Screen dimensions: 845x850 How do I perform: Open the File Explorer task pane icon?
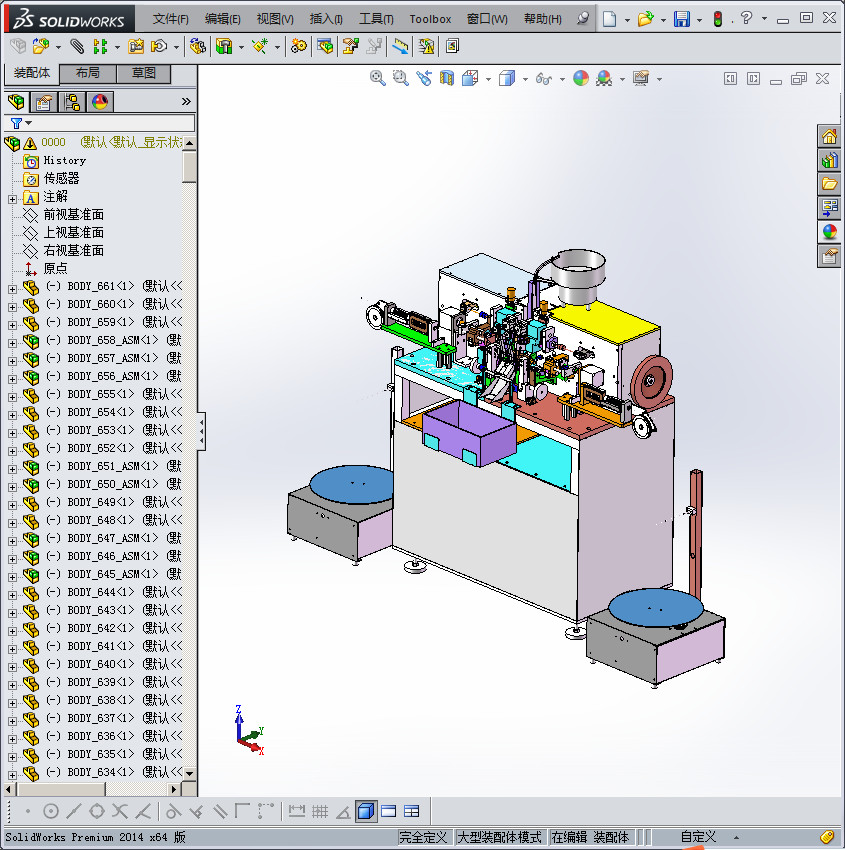[829, 184]
